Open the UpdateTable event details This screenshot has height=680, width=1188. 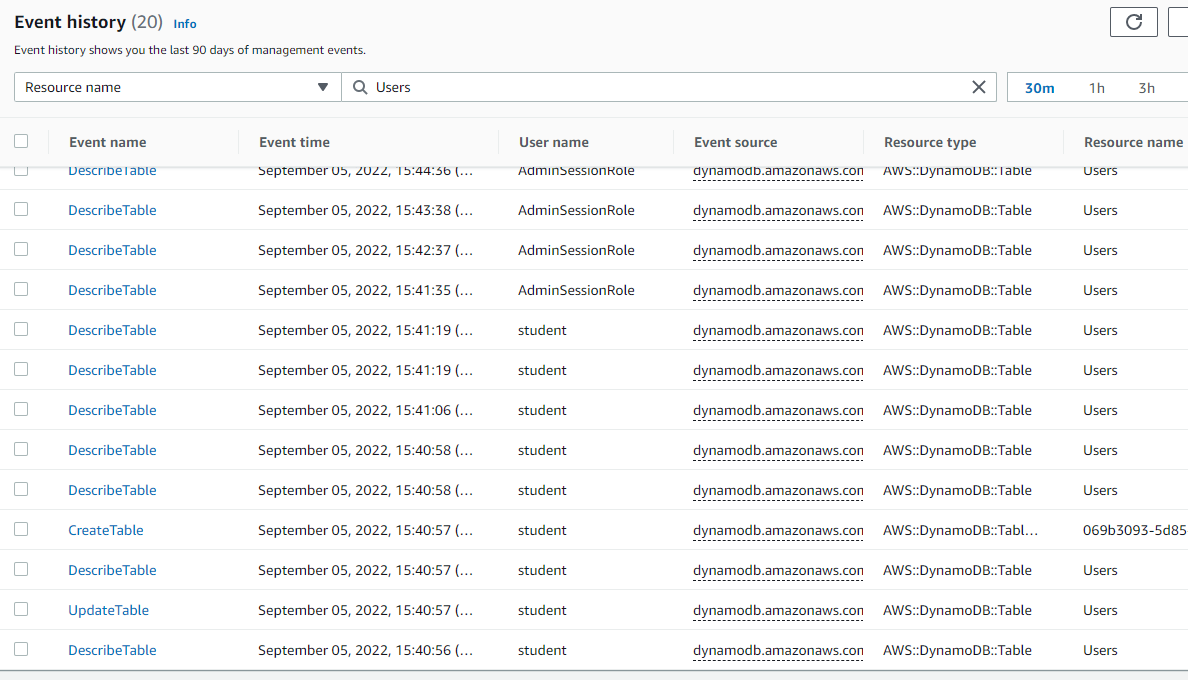108,609
